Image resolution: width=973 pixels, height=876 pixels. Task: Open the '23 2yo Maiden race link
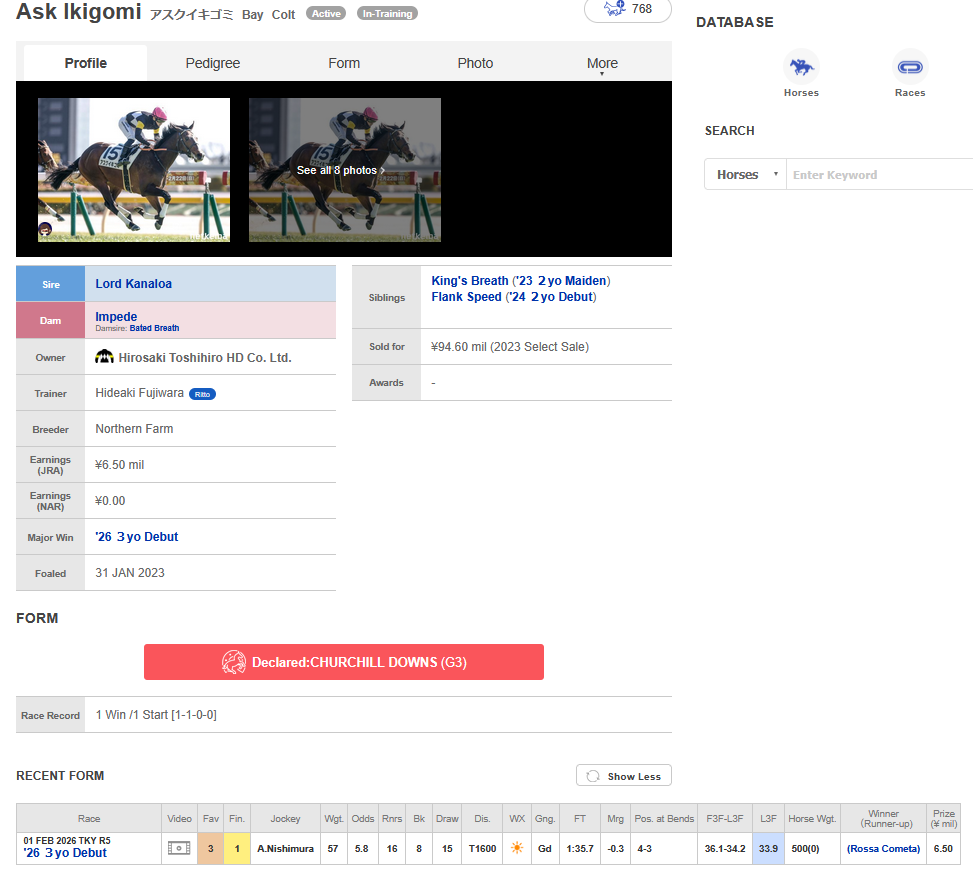562,280
